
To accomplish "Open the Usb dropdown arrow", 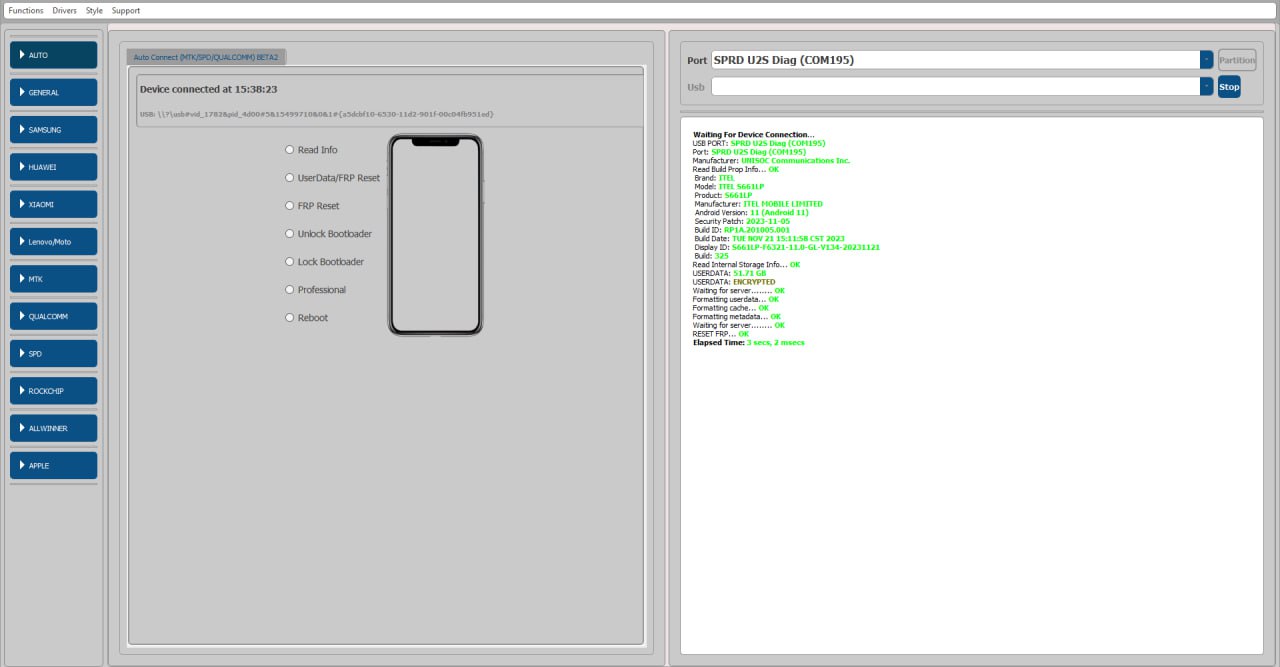I will [x=1207, y=87].
